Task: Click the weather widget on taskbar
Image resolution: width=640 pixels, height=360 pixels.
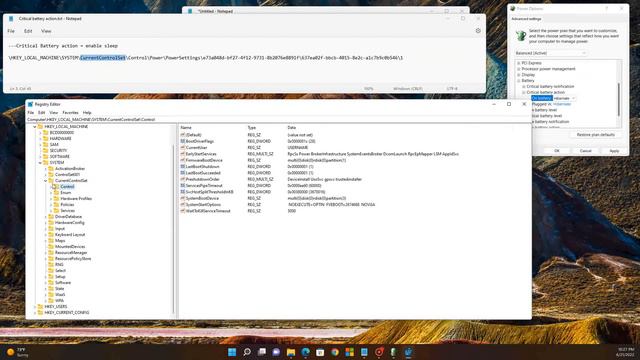Action: (x=17, y=352)
